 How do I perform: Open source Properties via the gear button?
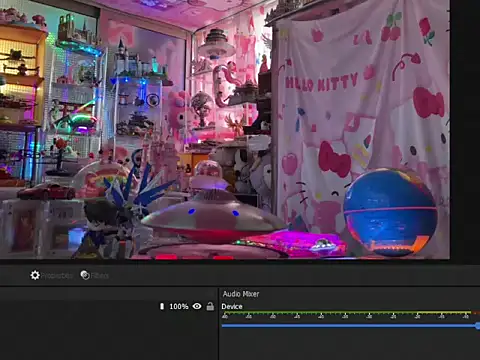tap(51, 275)
